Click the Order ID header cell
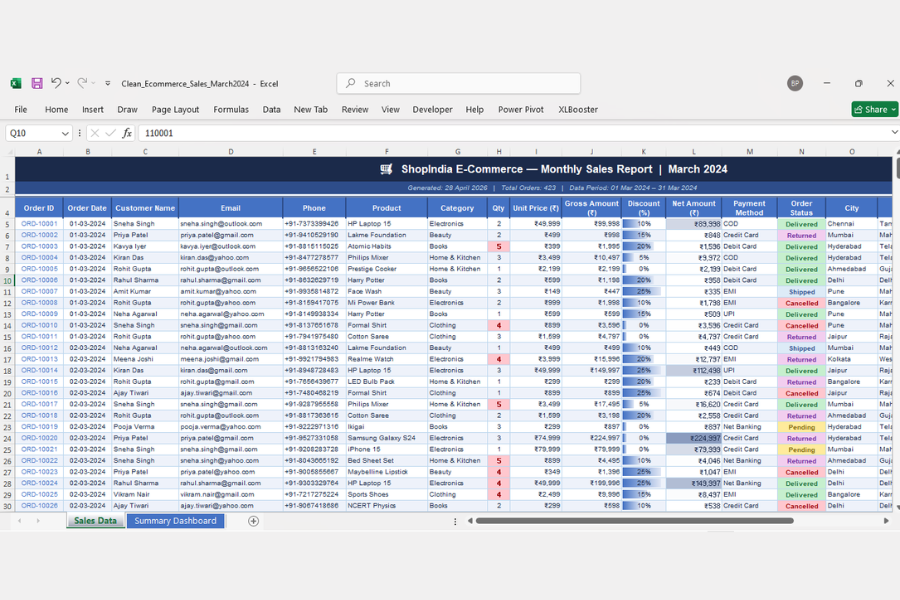Image resolution: width=900 pixels, height=600 pixels. (x=39, y=208)
